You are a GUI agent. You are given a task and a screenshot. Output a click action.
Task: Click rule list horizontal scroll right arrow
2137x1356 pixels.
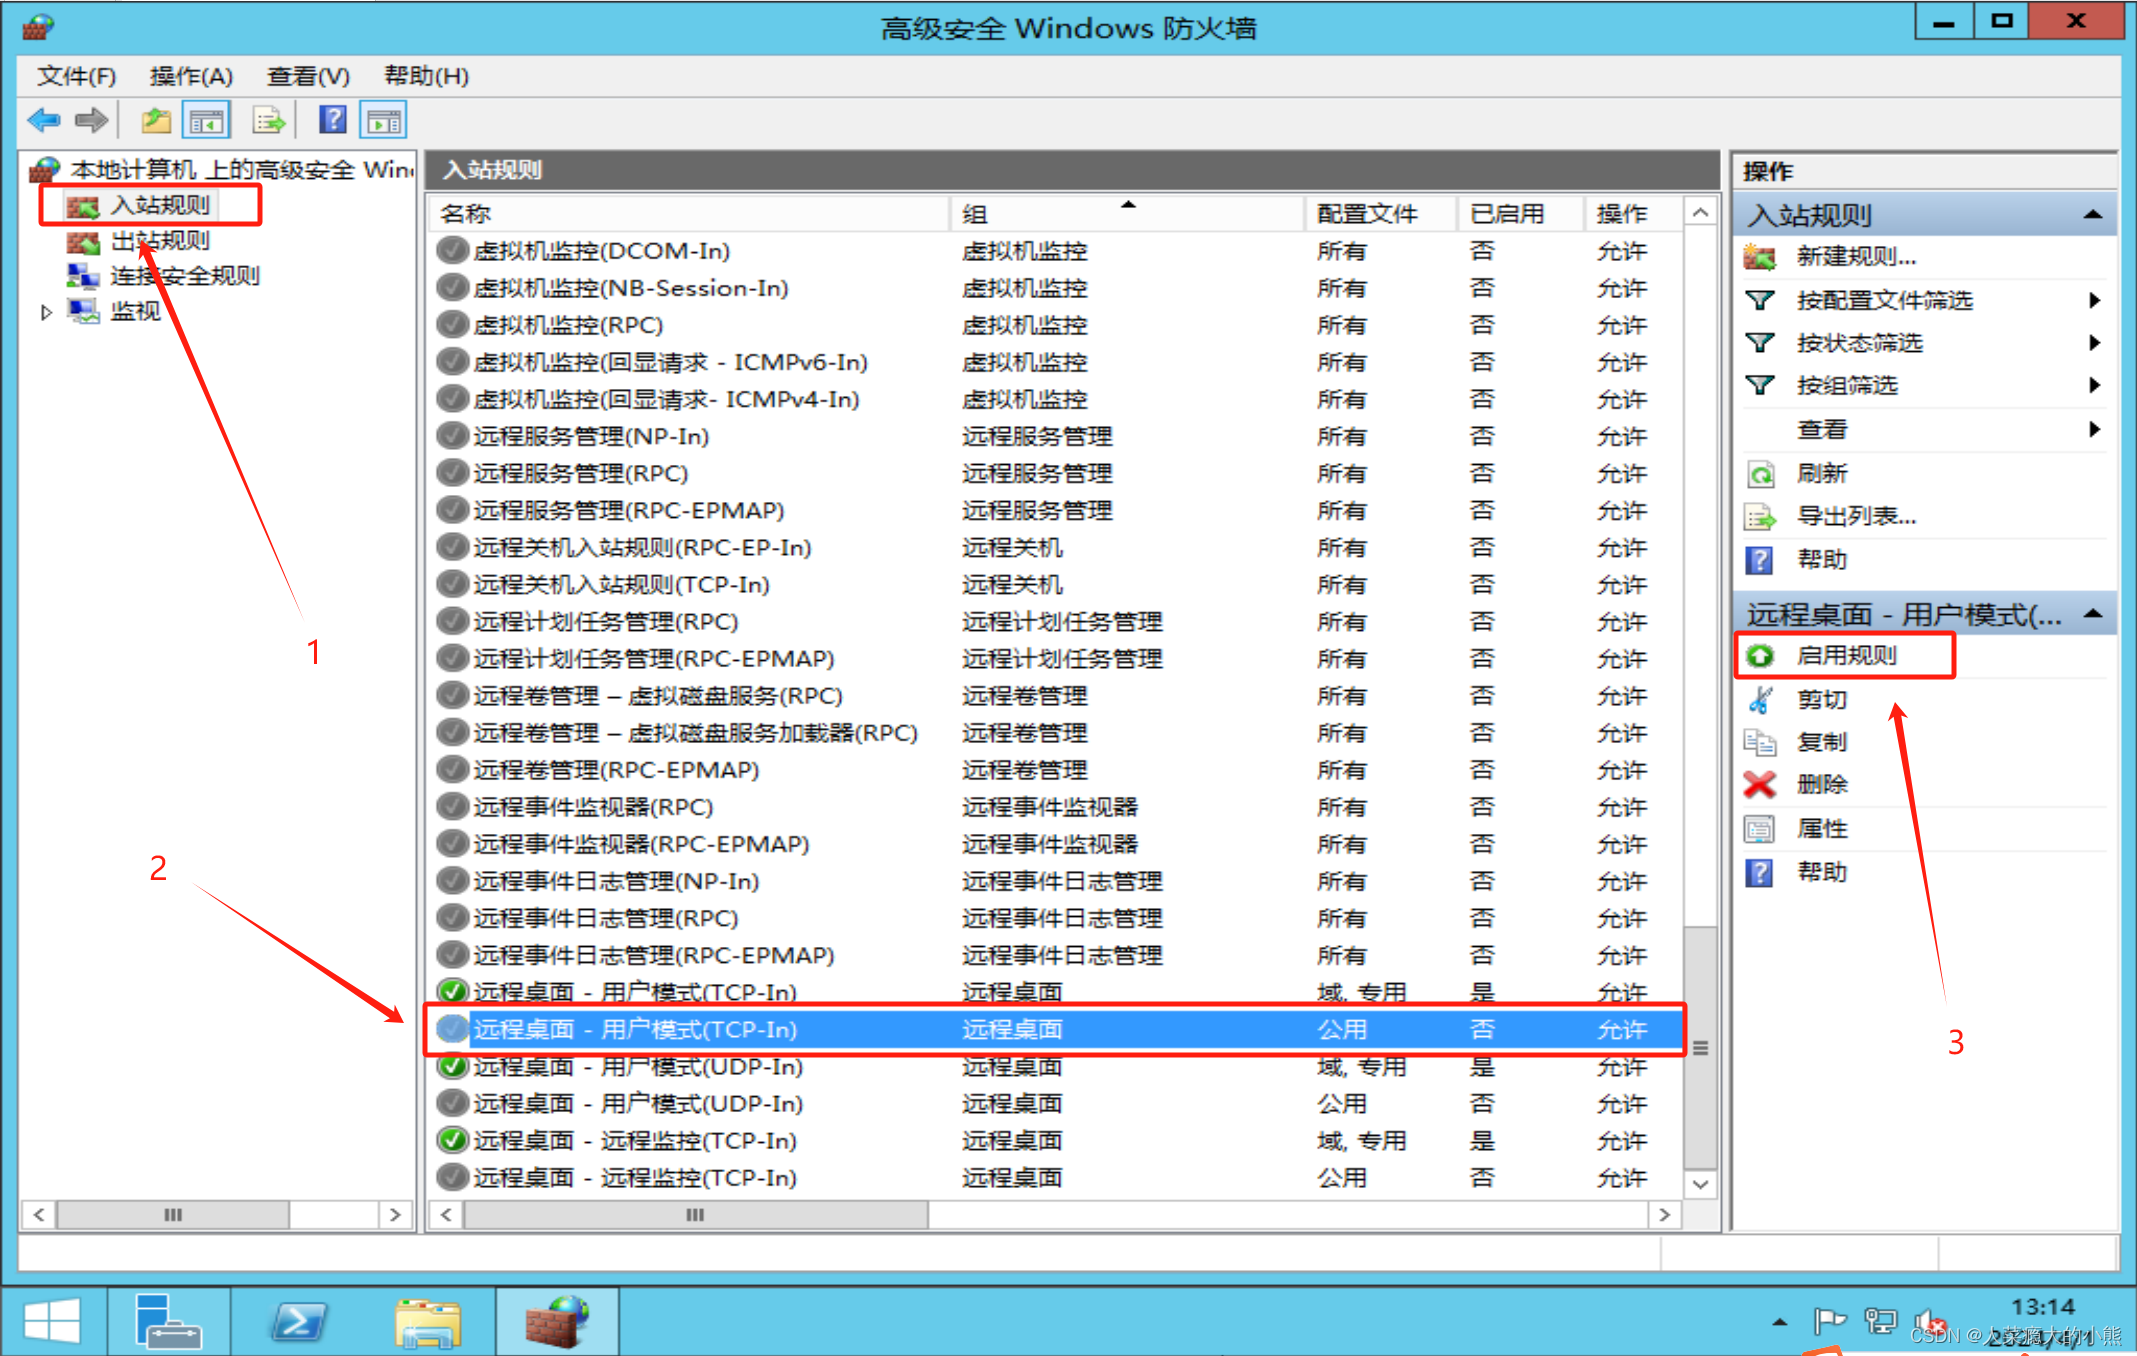[x=1664, y=1215]
